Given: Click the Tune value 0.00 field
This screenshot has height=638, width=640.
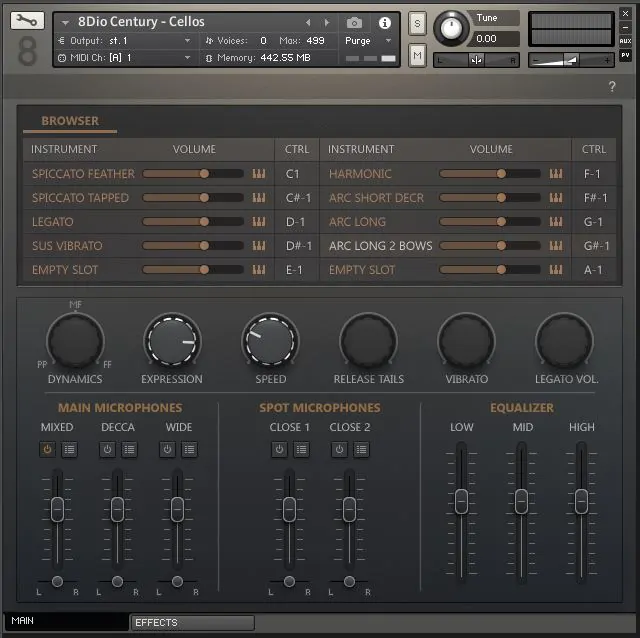Looking at the screenshot, I should click(493, 39).
